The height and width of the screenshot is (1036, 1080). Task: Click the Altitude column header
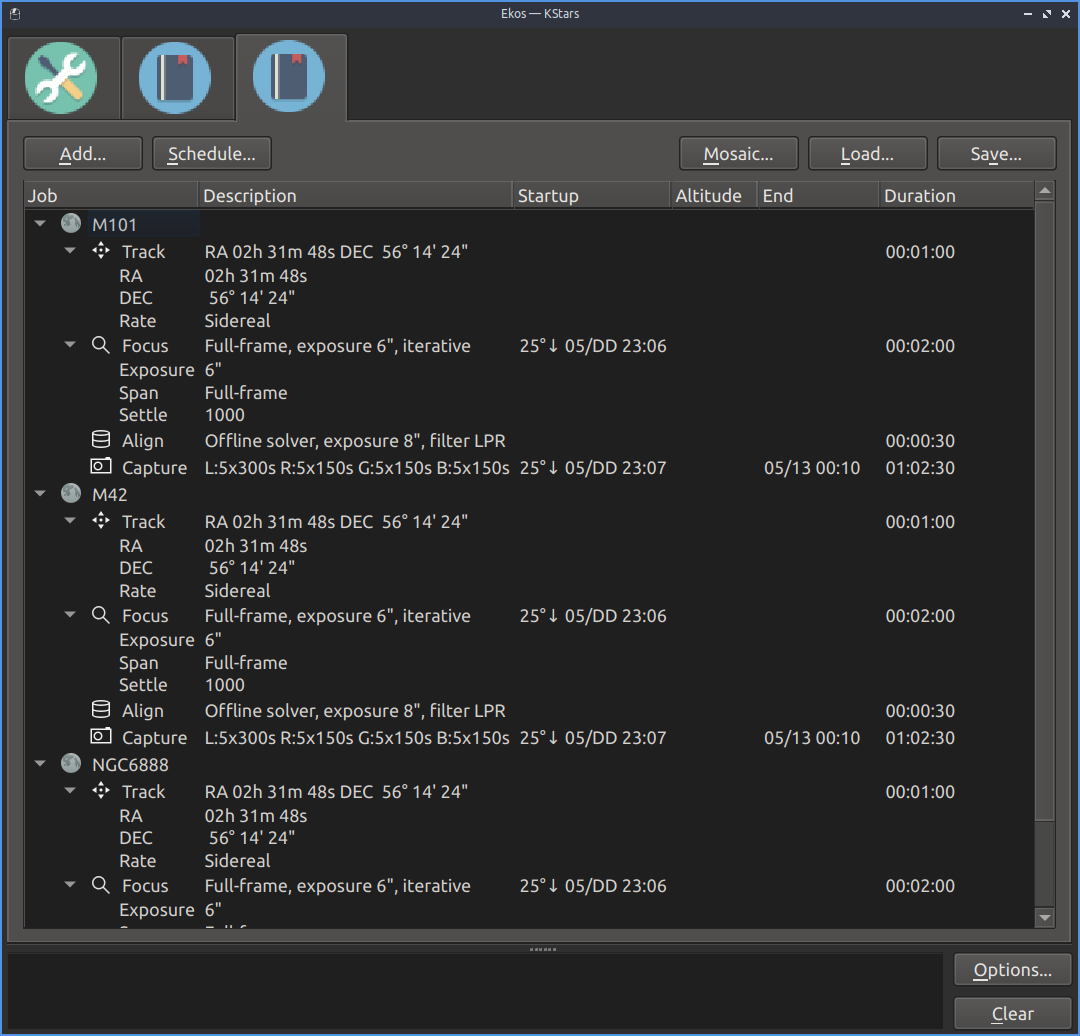(714, 196)
